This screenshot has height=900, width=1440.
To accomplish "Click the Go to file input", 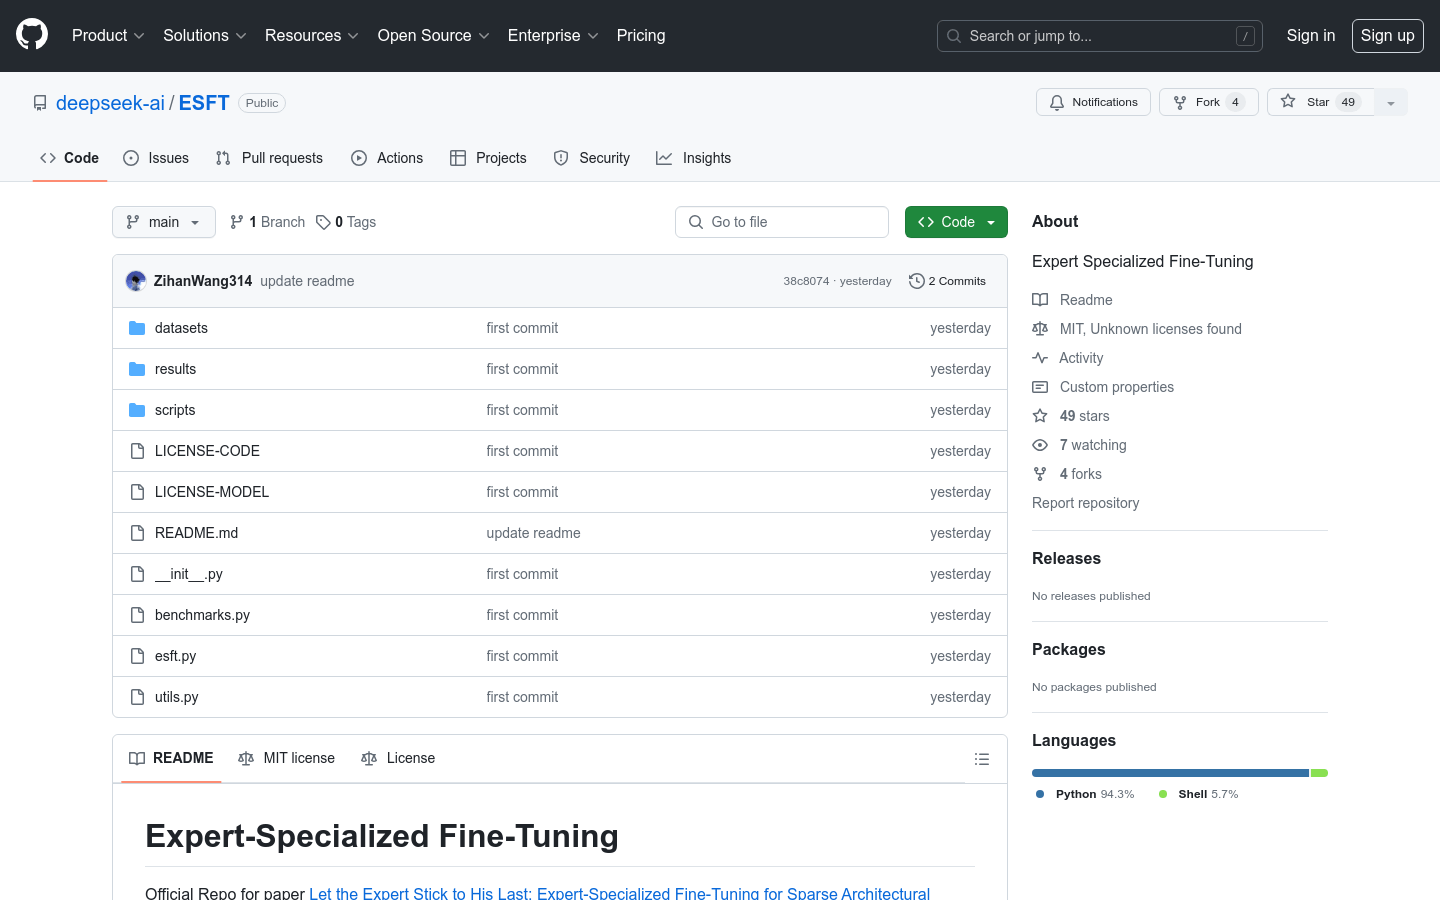I will [x=782, y=222].
